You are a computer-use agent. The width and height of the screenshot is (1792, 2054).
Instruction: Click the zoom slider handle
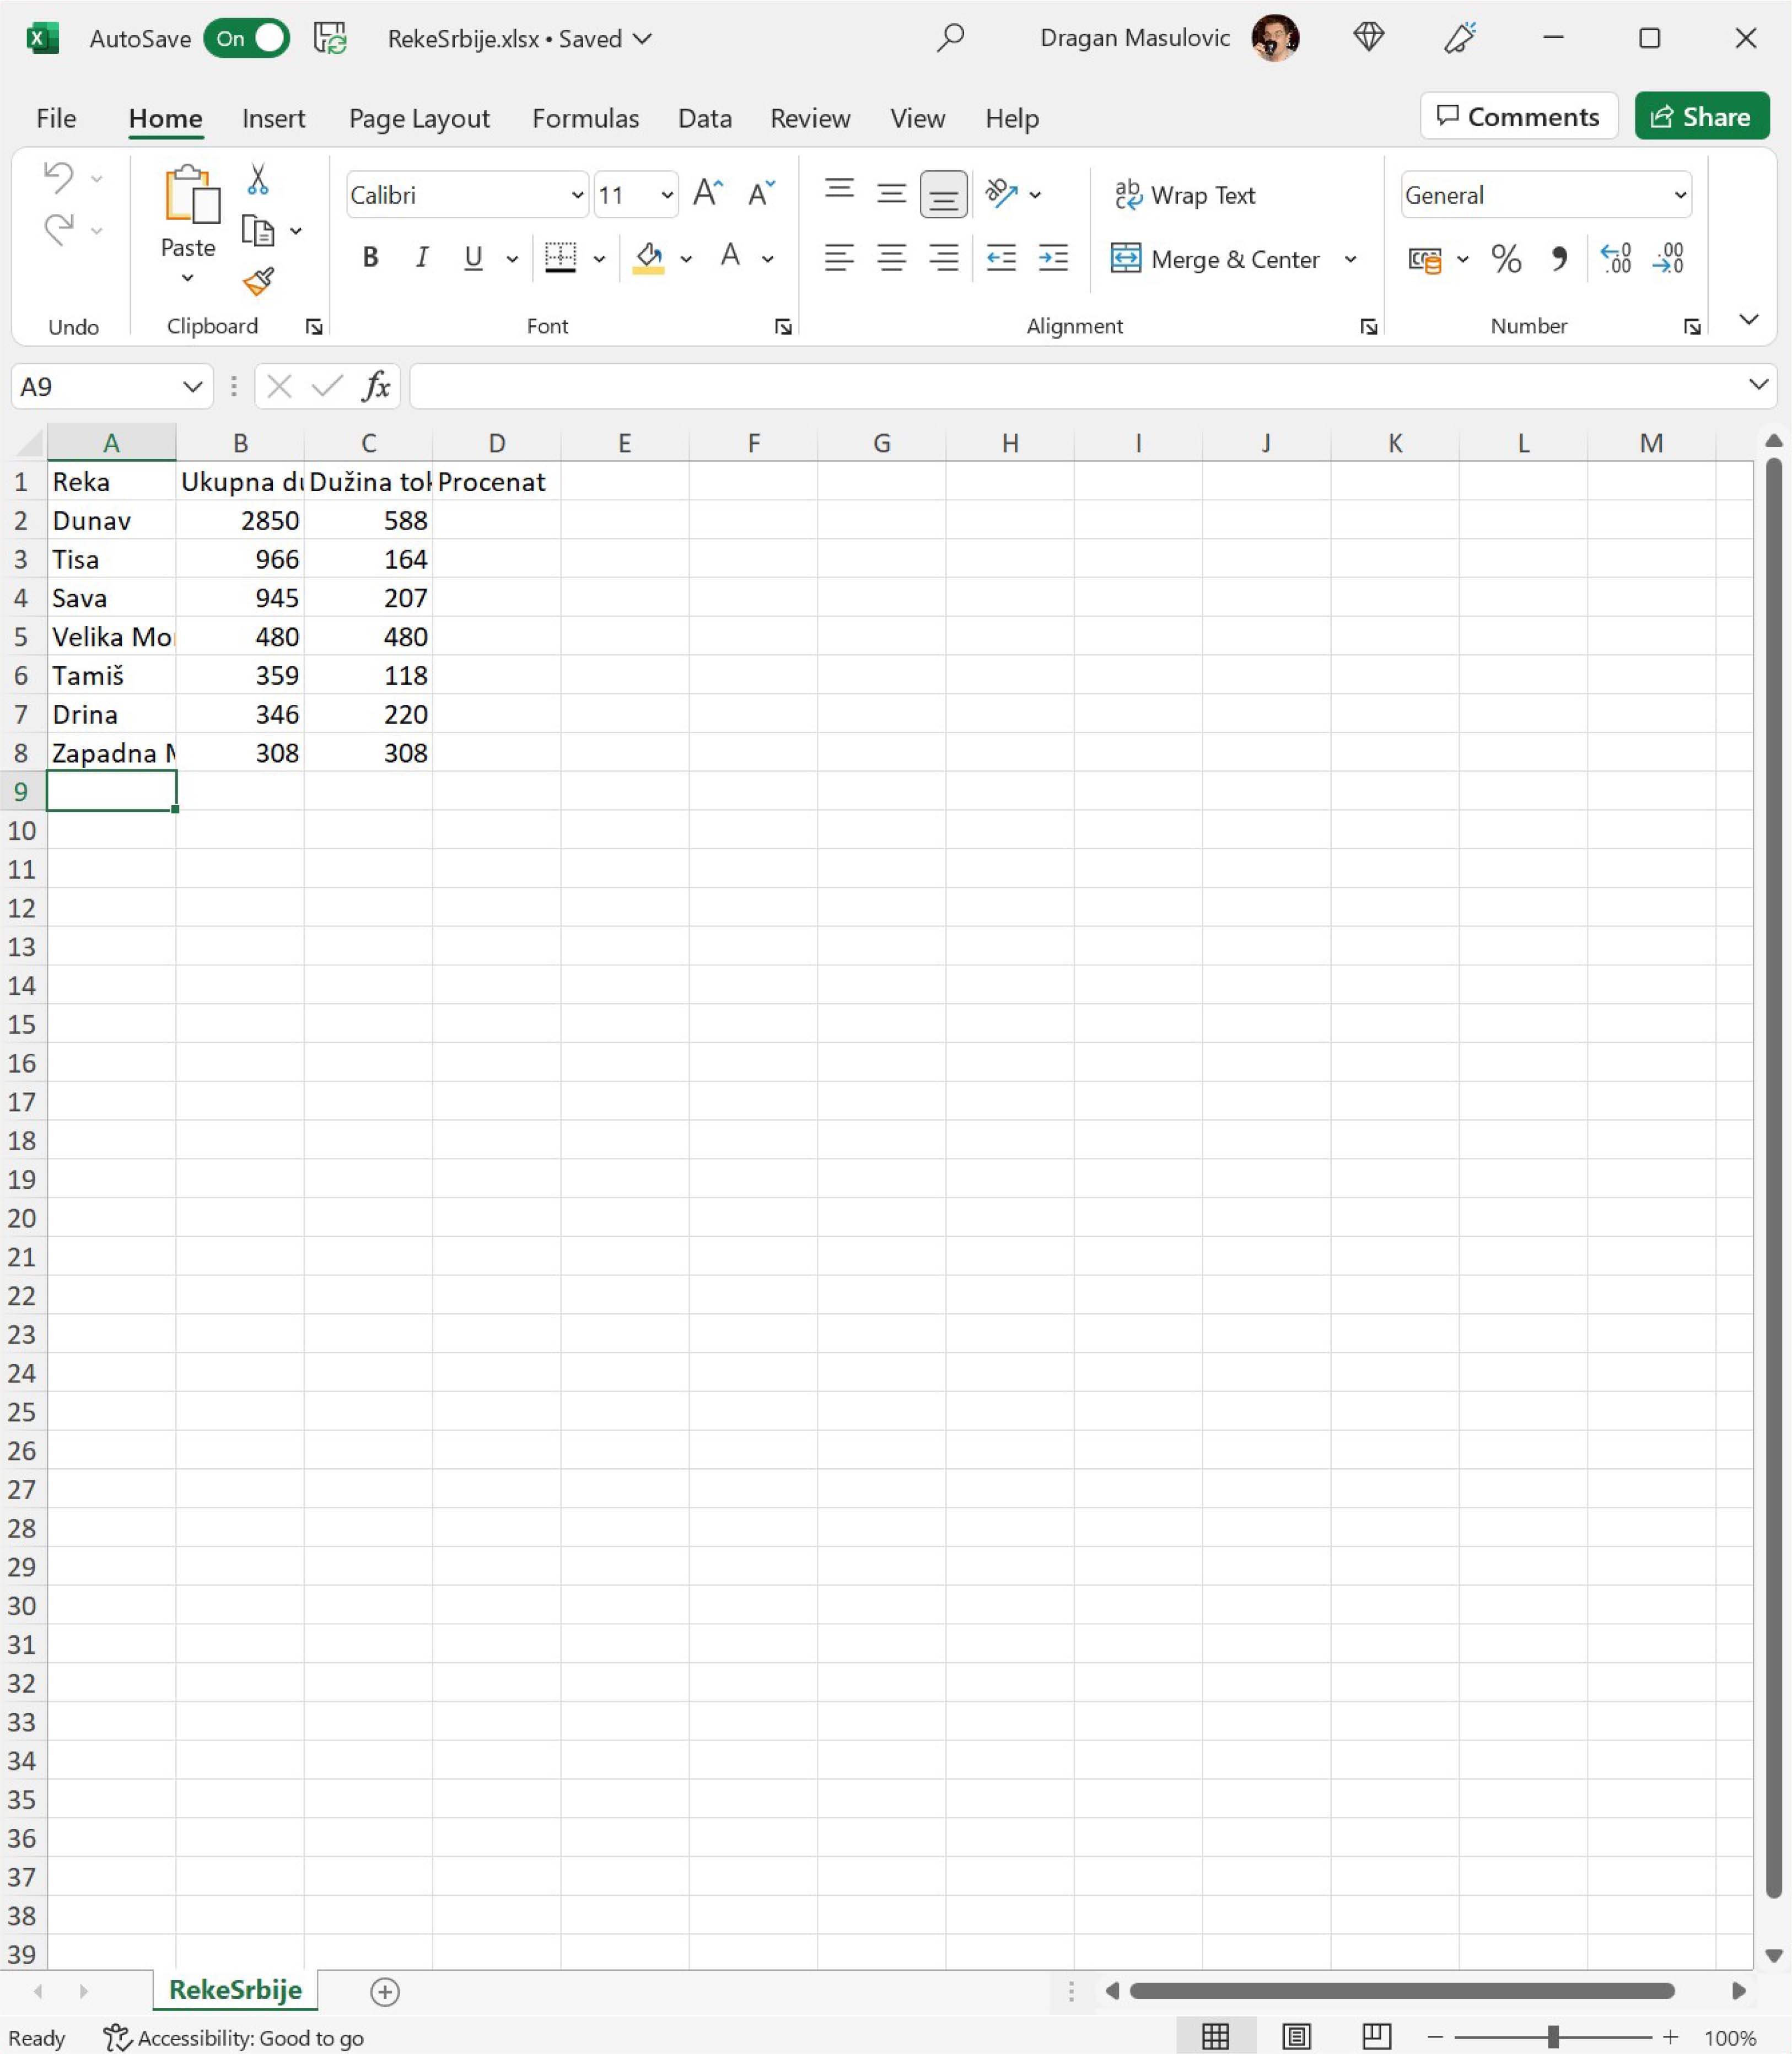tap(1553, 2037)
